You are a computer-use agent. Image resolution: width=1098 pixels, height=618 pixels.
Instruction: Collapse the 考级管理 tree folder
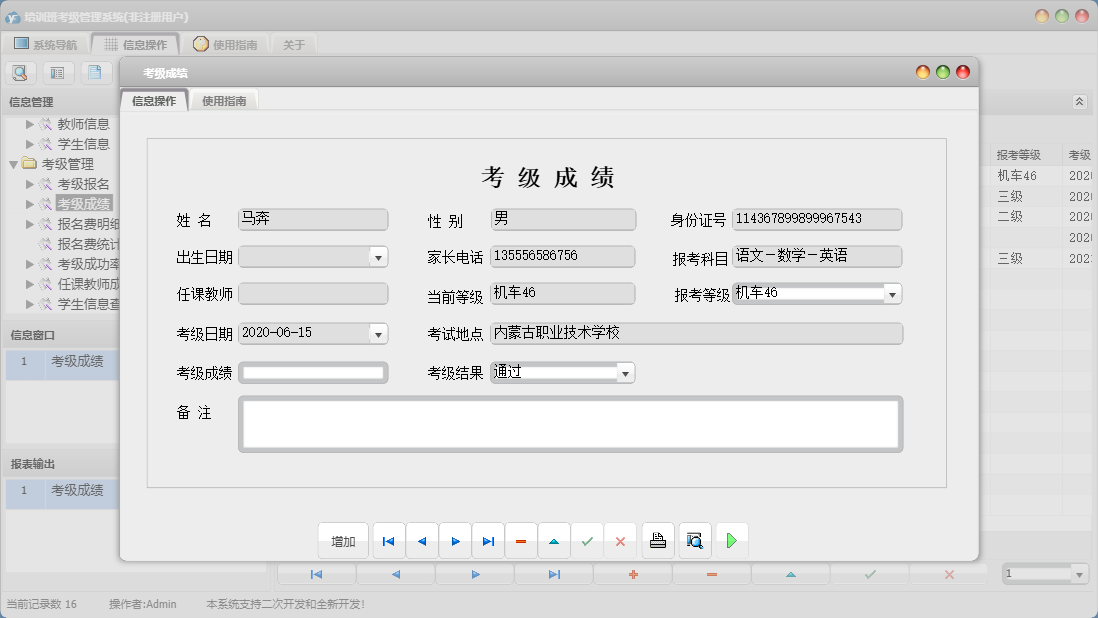13,164
